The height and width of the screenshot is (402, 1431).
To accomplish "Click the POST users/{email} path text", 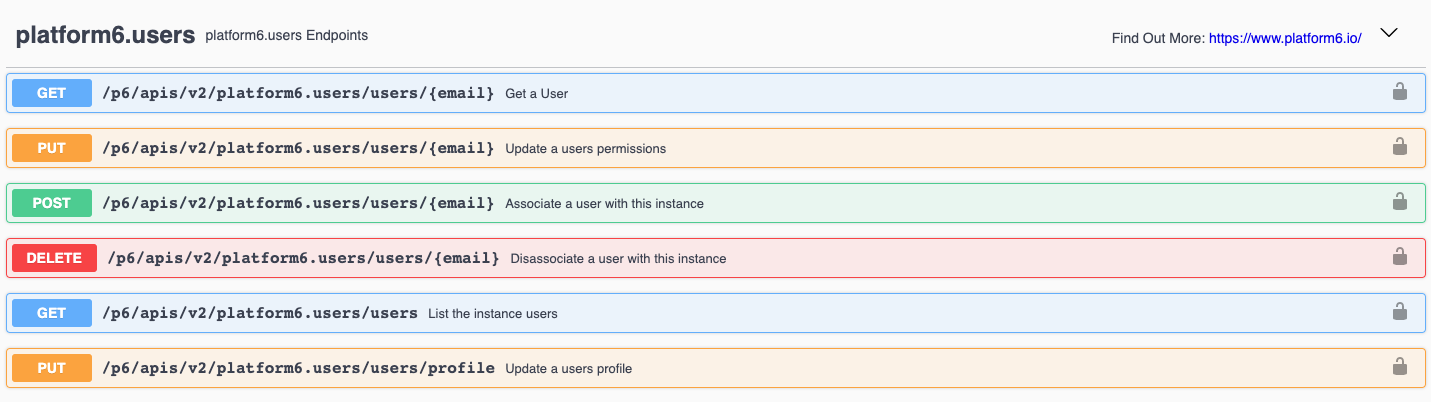I will (x=298, y=203).
